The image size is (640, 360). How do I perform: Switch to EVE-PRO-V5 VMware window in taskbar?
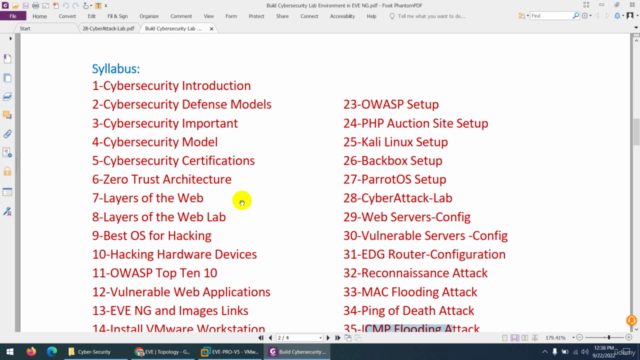(230, 351)
